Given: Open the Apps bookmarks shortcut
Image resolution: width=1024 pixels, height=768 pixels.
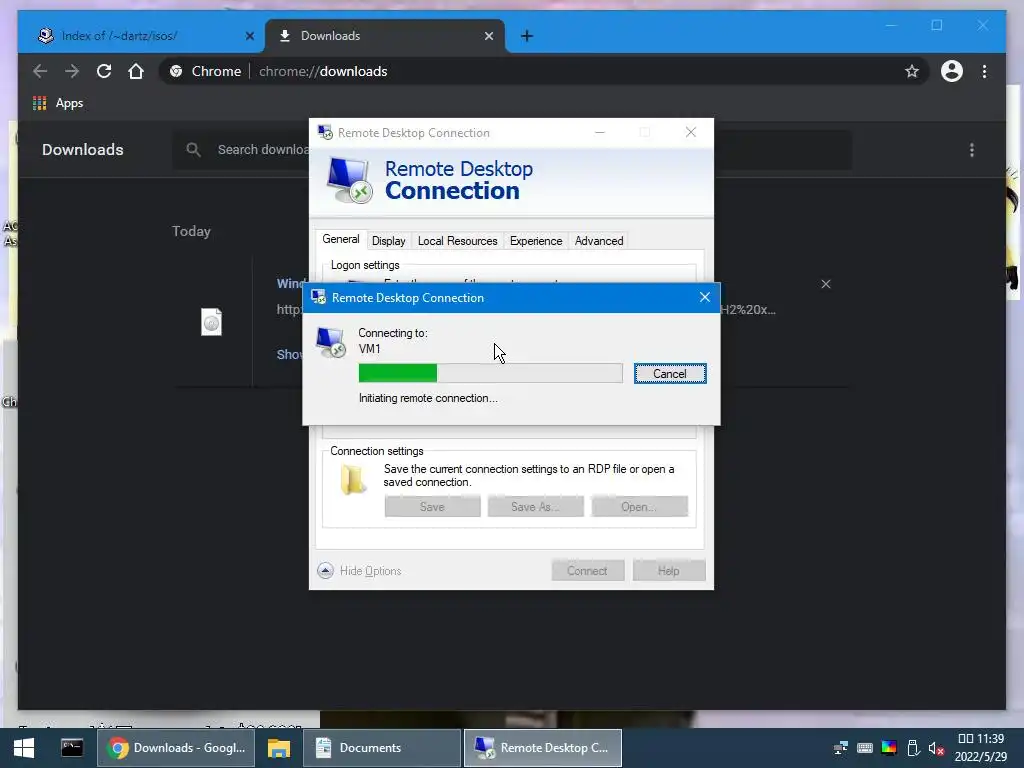Looking at the screenshot, I should point(57,103).
